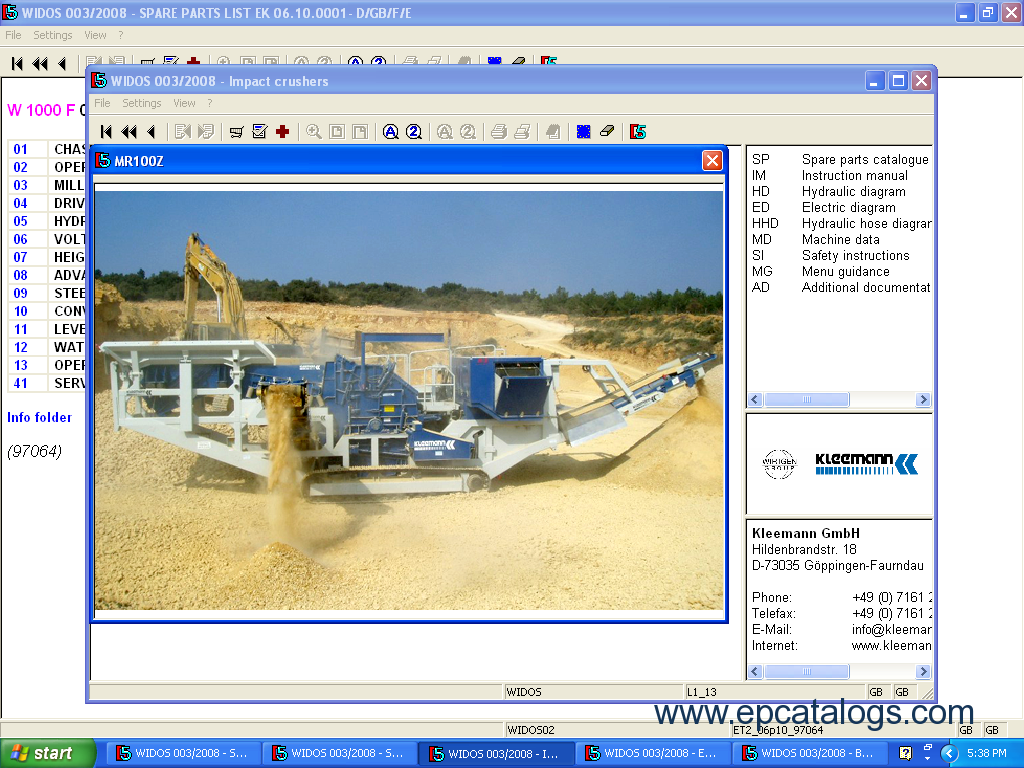Image resolution: width=1024 pixels, height=768 pixels.
Task: Click the left of the two greyed page-view icons
Action: click(336, 132)
